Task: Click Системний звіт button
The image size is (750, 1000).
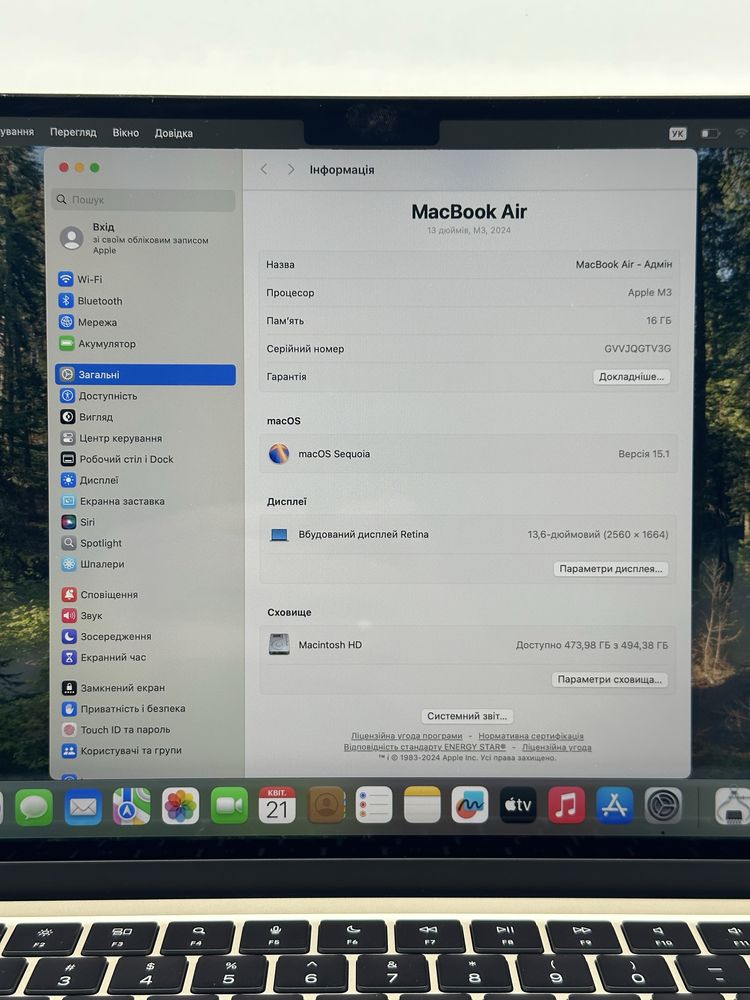Action: 467,716
